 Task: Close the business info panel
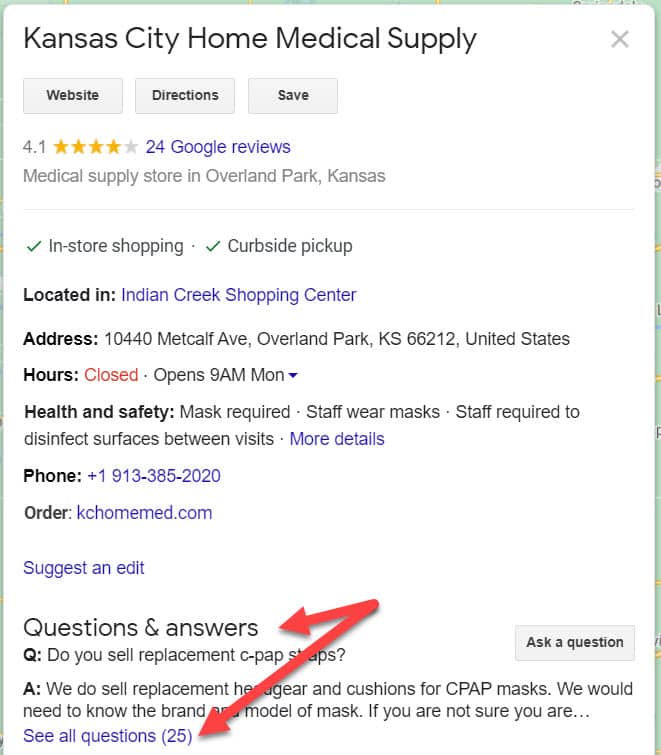coord(620,40)
